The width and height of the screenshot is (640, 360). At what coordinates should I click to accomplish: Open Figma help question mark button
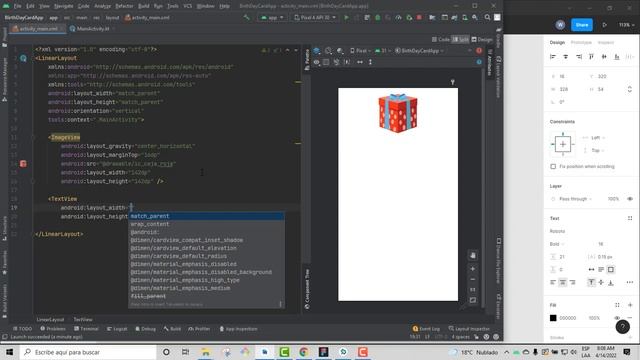(622, 327)
